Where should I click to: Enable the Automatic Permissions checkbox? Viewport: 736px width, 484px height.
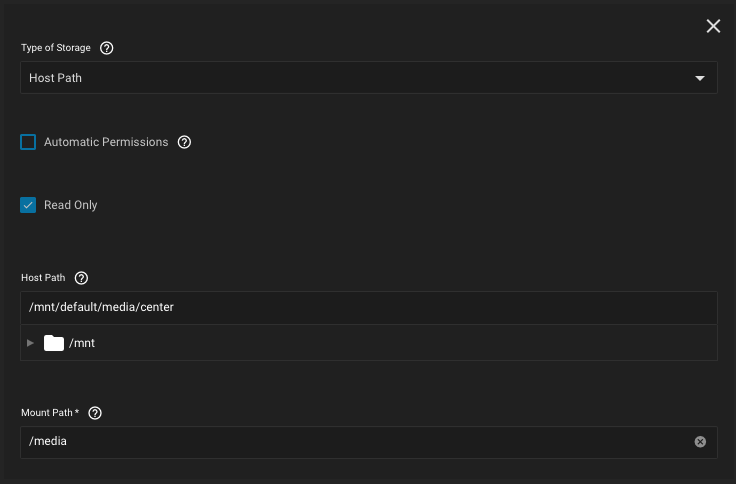tap(28, 142)
